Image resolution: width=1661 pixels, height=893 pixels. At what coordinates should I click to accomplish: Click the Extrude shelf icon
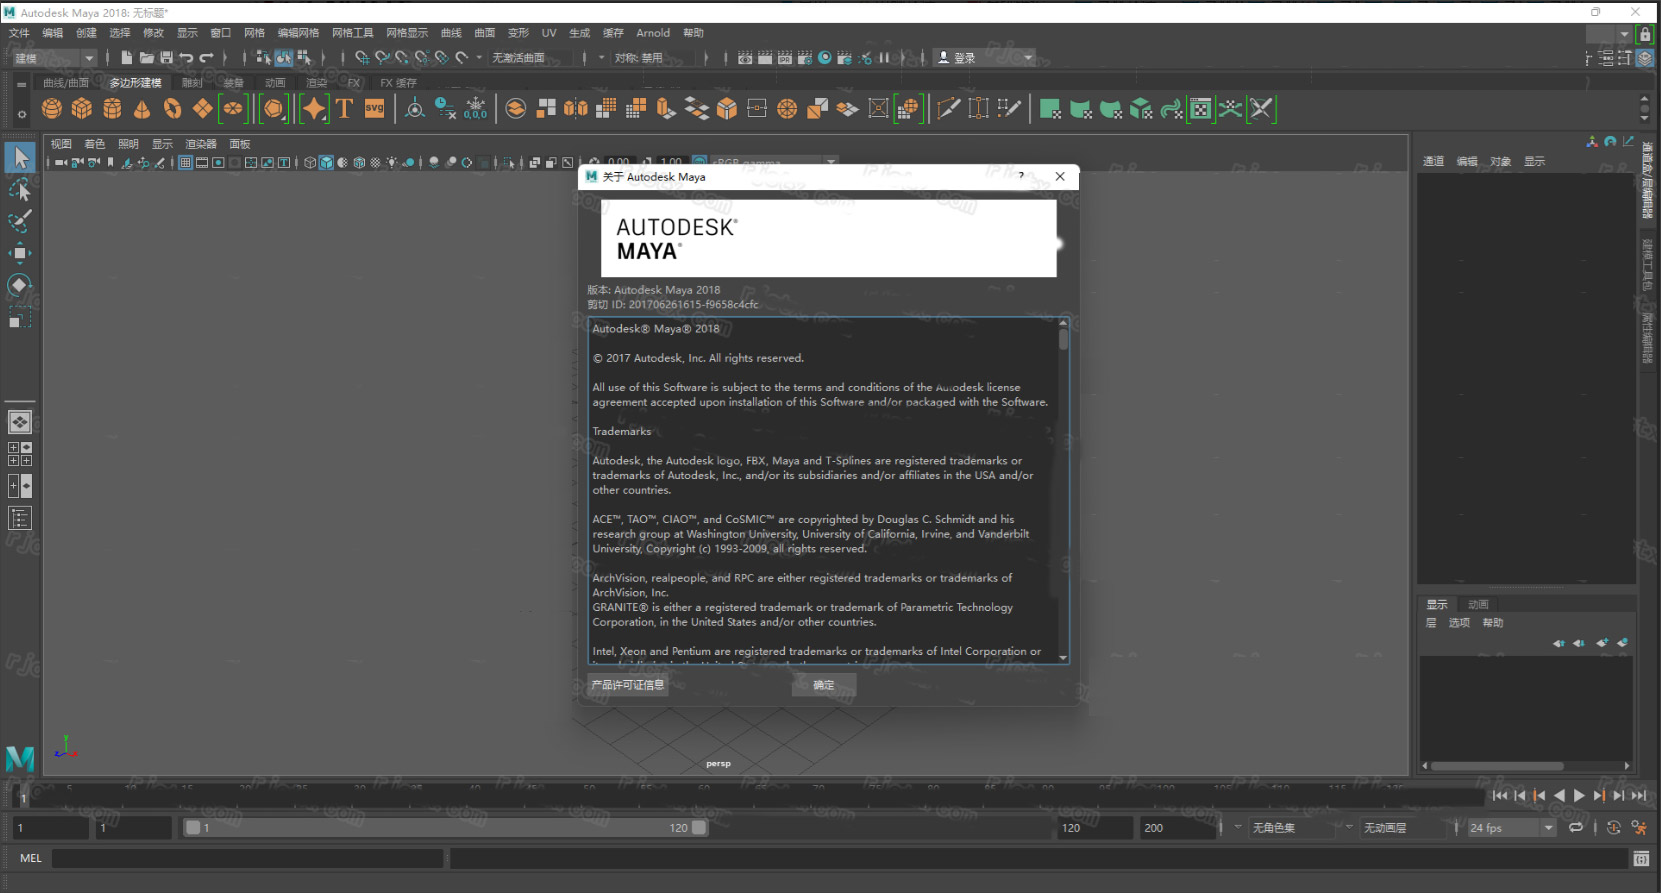pos(666,109)
